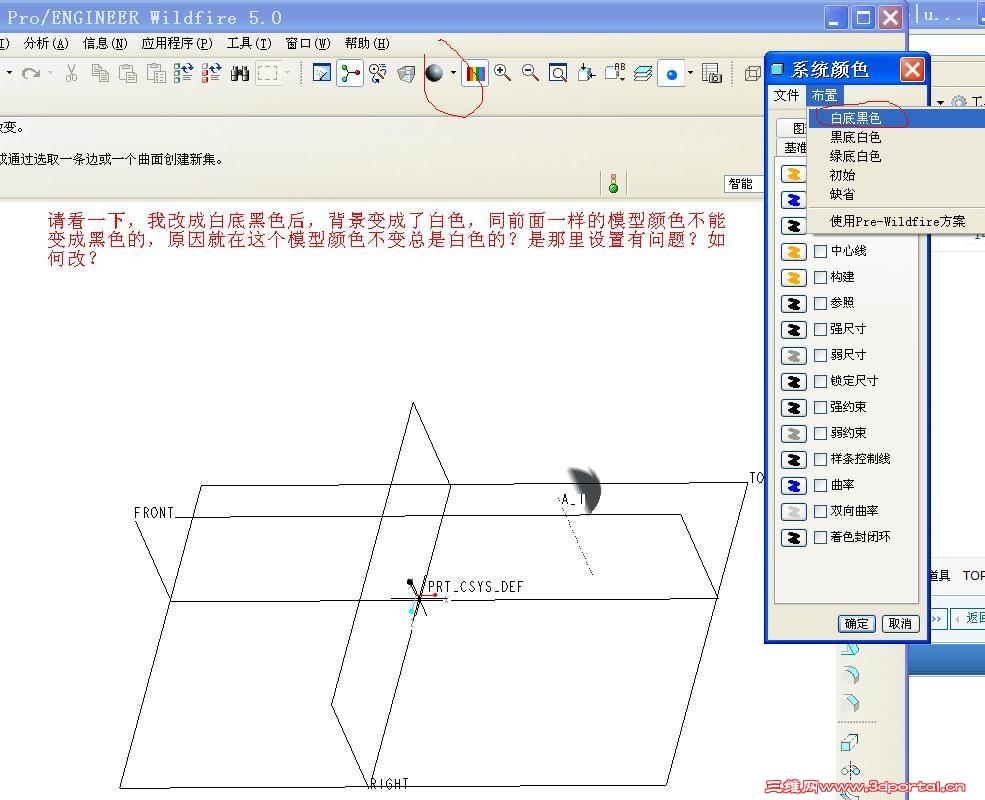Screen dimensions: 985x800
Task: Check the 锁定尺寸 checkbox
Action: click(x=820, y=381)
